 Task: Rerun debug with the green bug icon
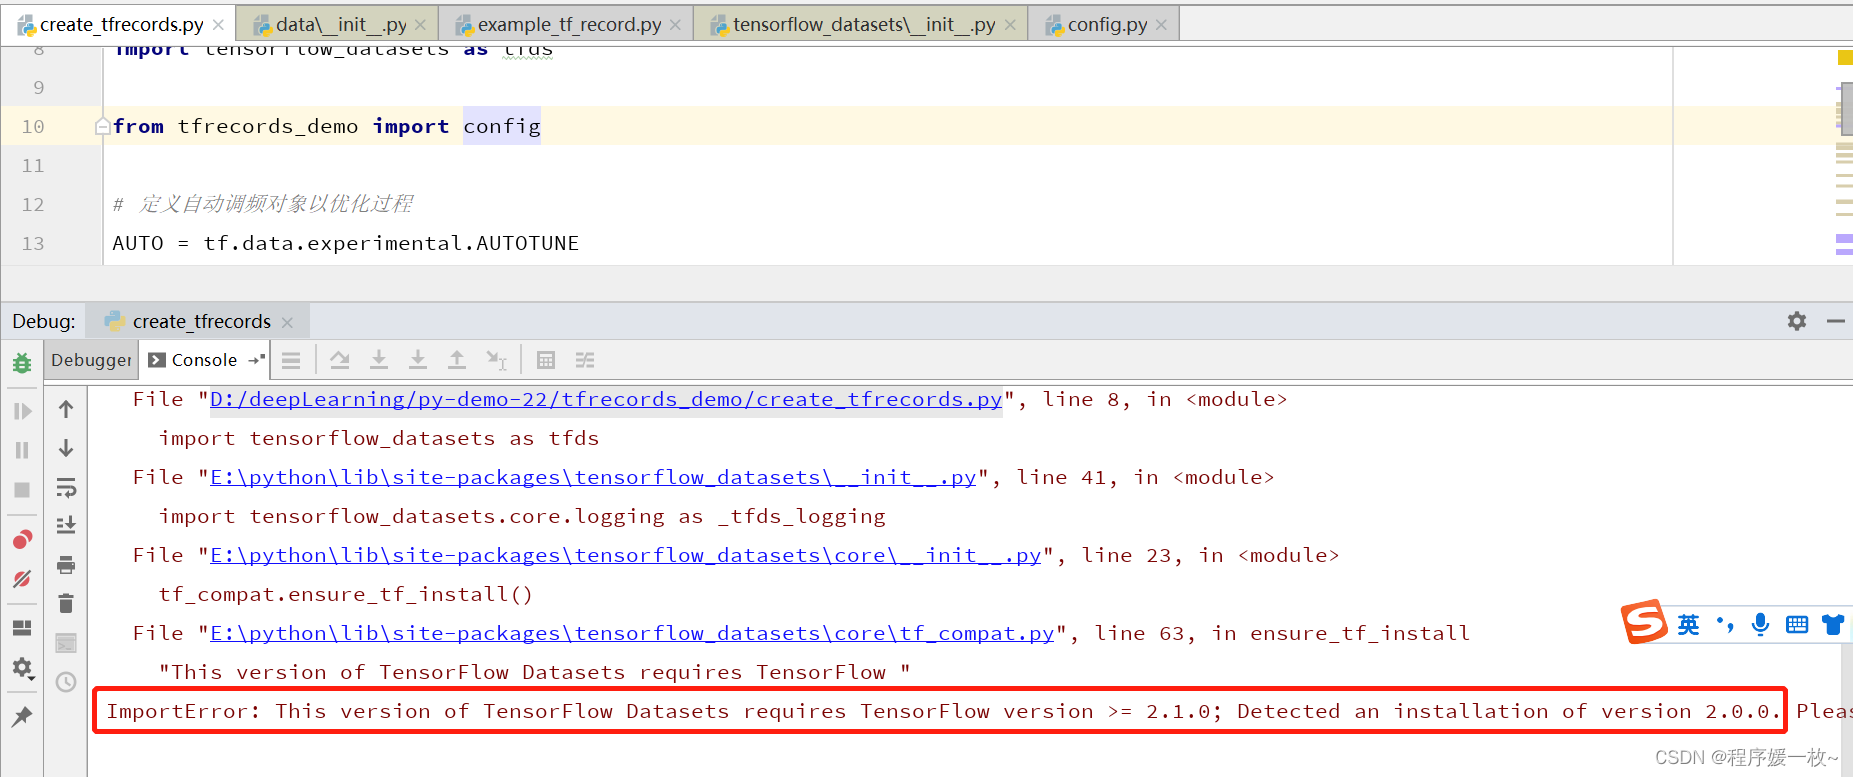coord(22,363)
